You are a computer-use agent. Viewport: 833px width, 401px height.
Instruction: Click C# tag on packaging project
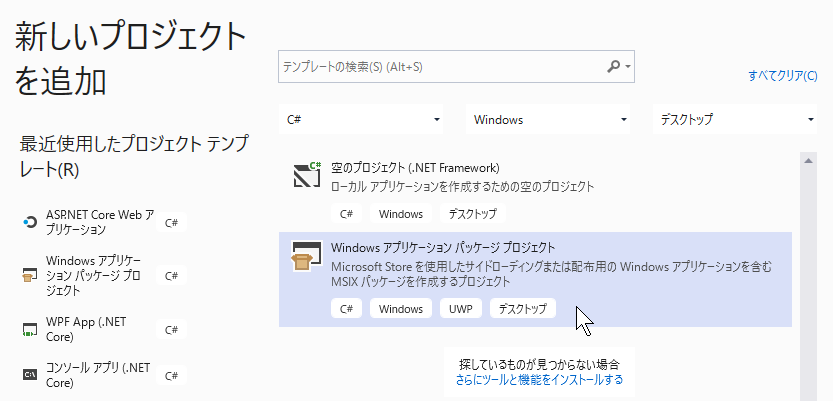346,309
